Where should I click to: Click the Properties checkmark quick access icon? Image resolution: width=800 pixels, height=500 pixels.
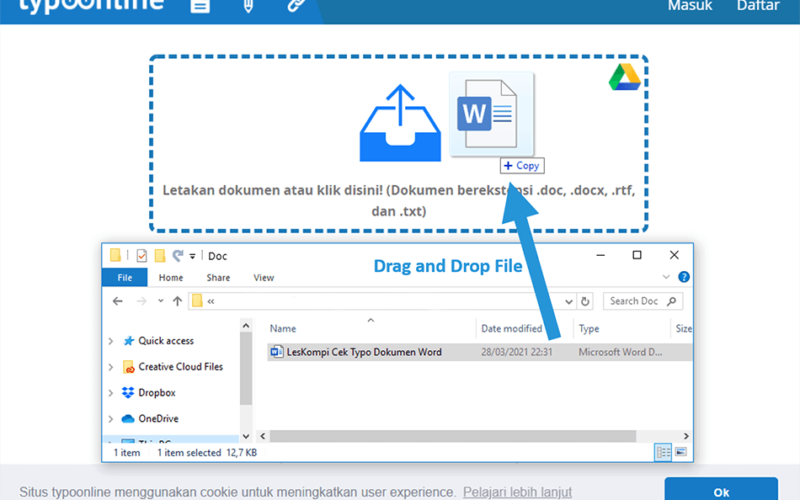click(142, 255)
